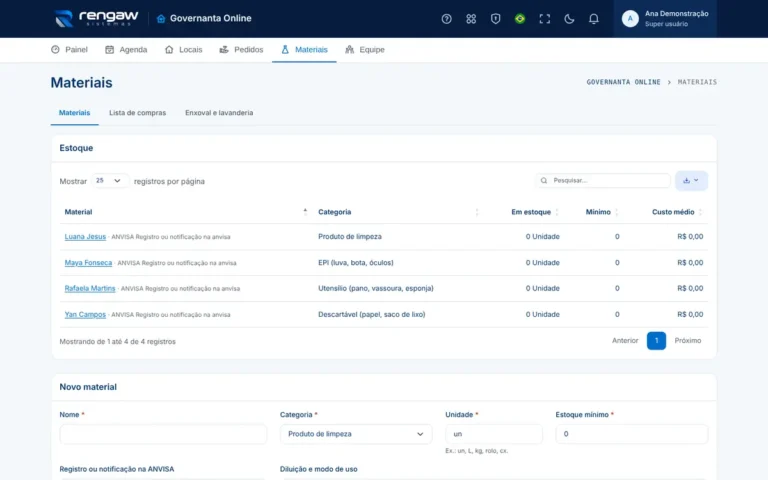Open the Locais menu item
The width and height of the screenshot is (768, 480).
pos(184,49)
